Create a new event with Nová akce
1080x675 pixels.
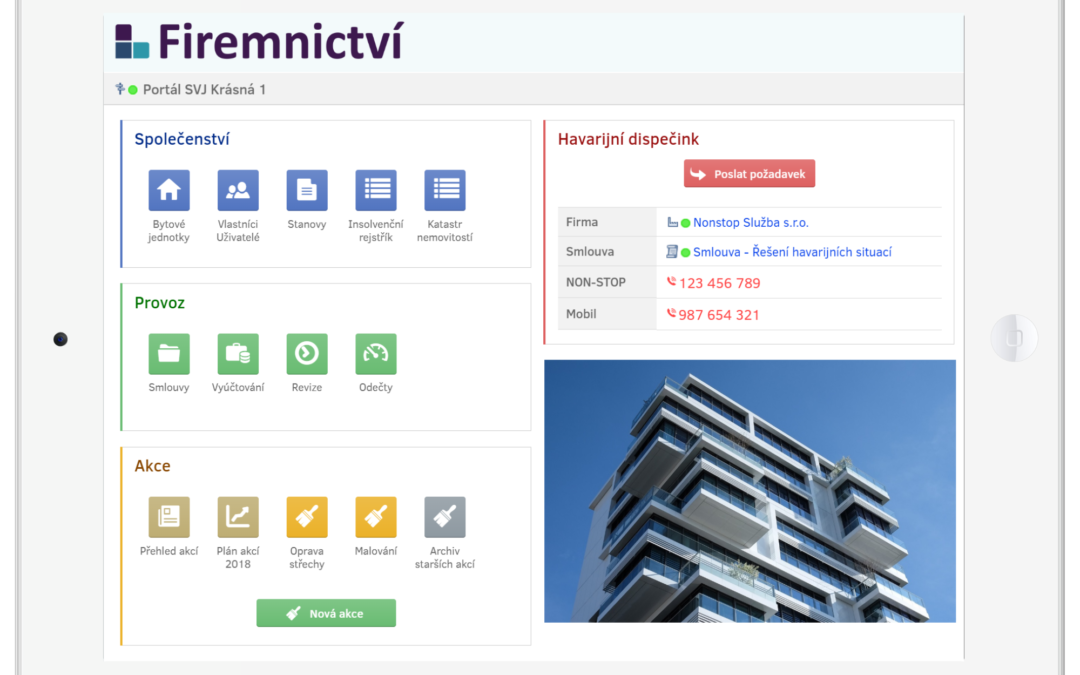coord(326,613)
